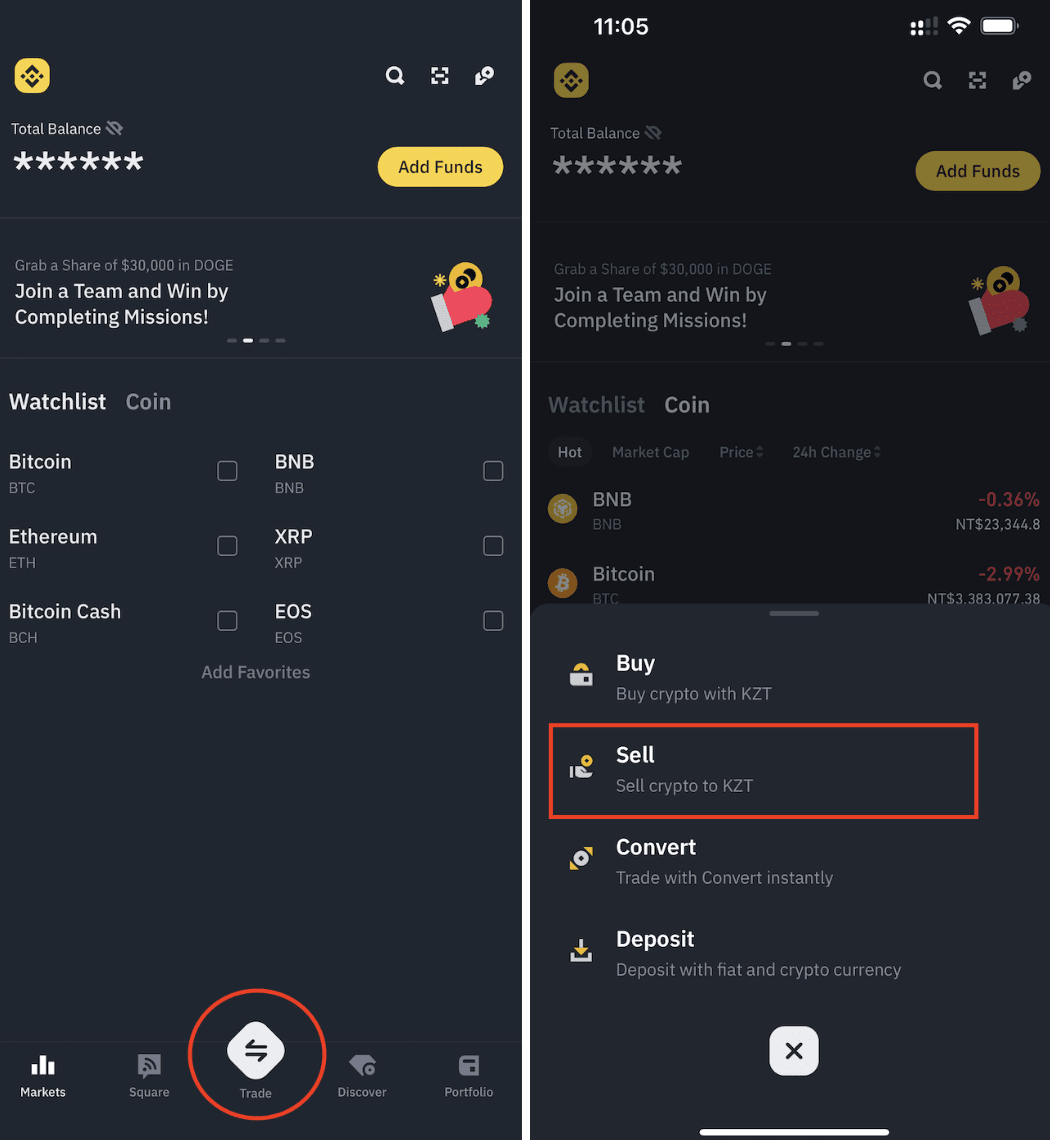
Task: Tap the search magnifier in left screen
Action: [395, 76]
